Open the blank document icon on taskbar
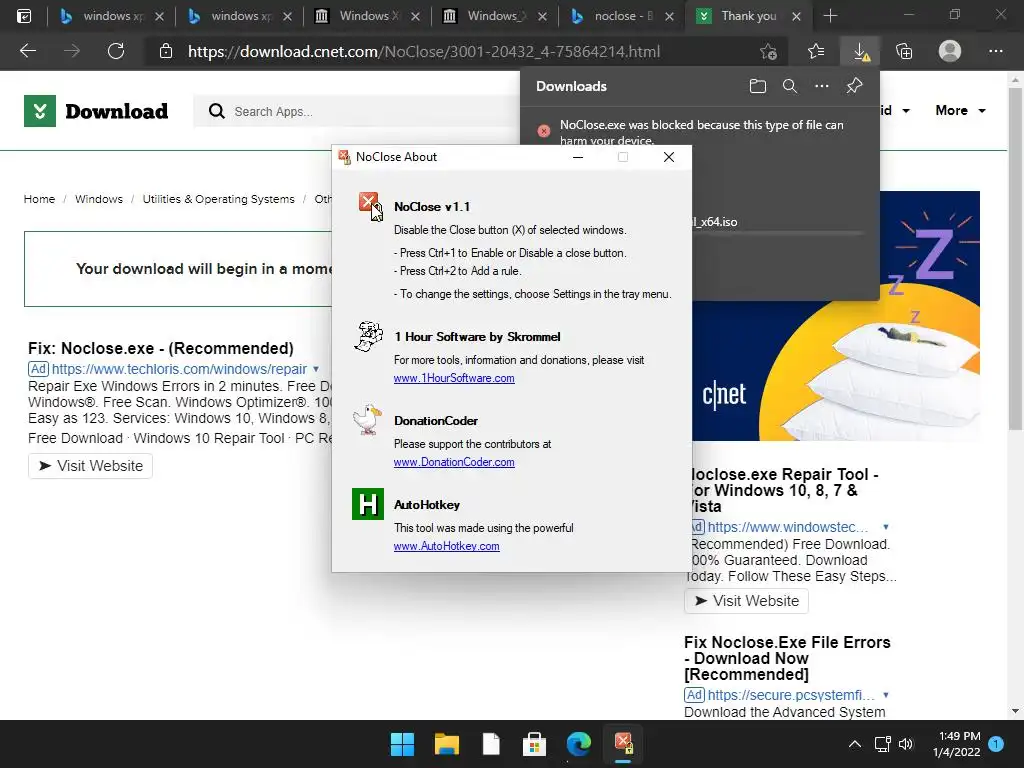 point(490,744)
